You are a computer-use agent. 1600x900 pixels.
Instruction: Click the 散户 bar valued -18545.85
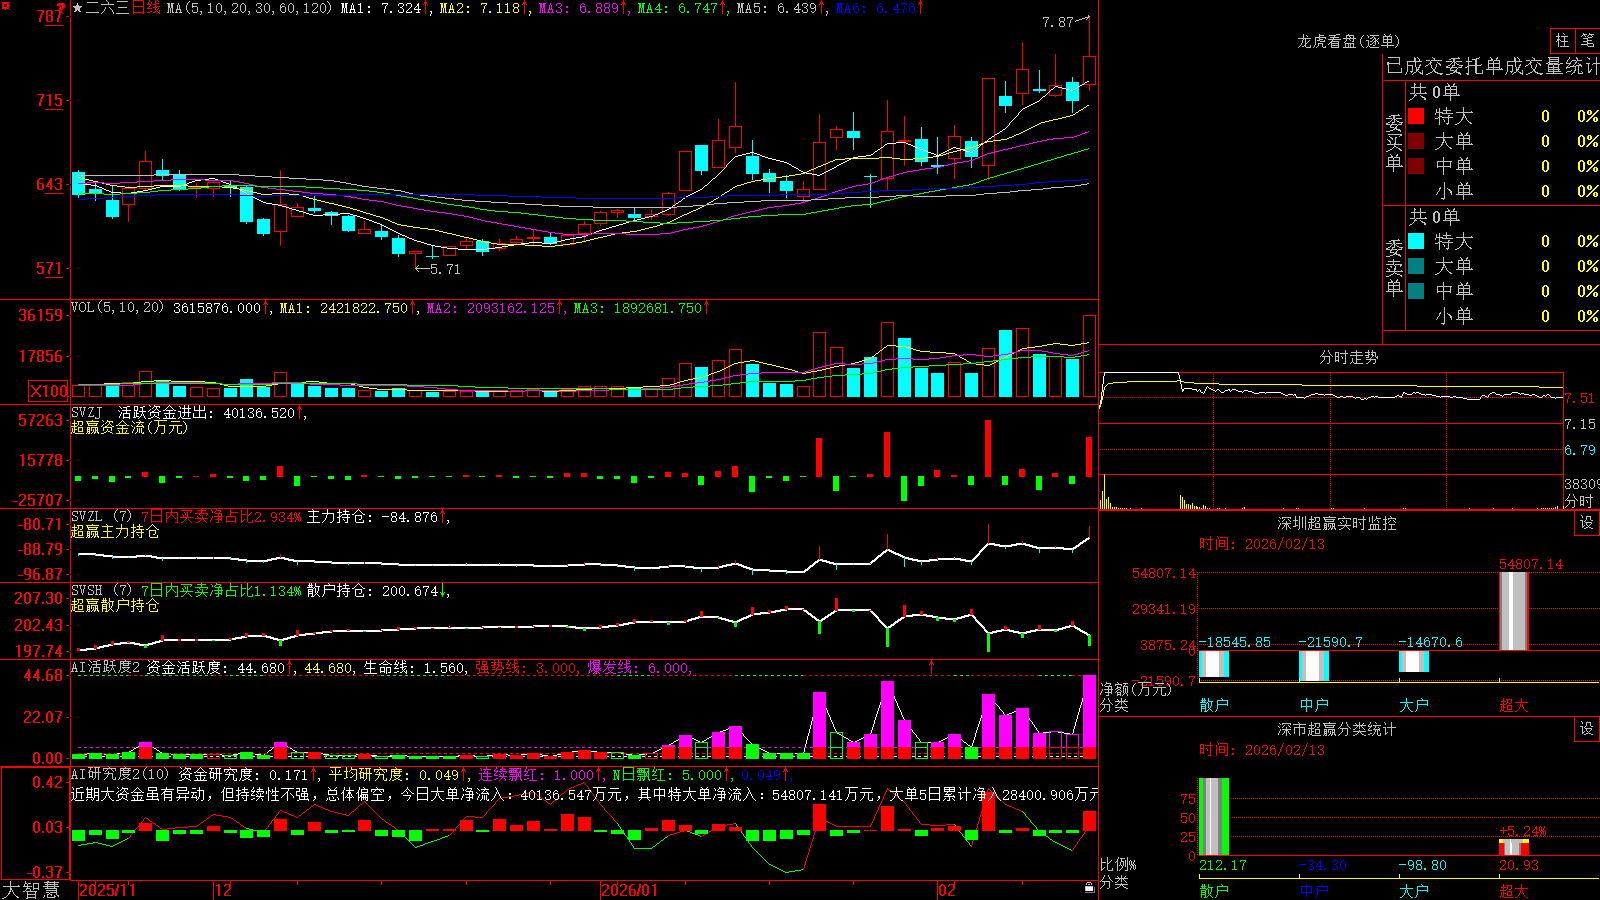pos(1214,665)
